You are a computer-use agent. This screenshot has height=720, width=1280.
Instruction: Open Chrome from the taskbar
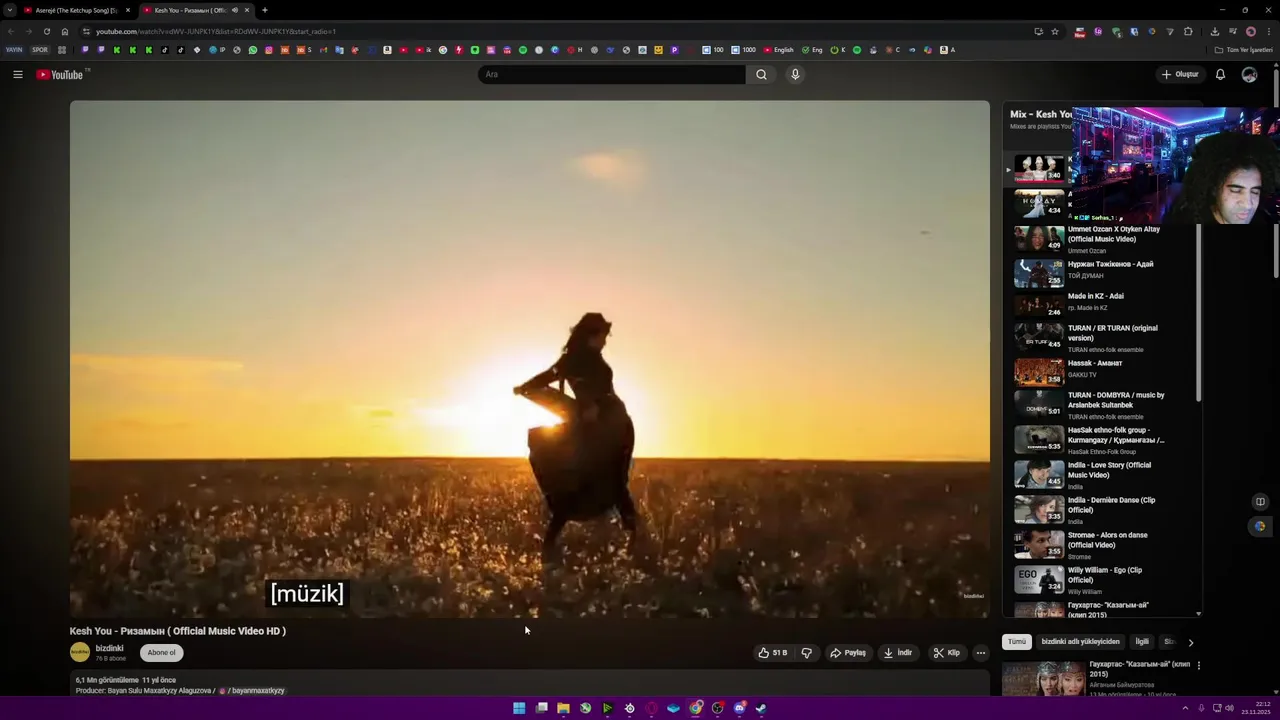(695, 708)
